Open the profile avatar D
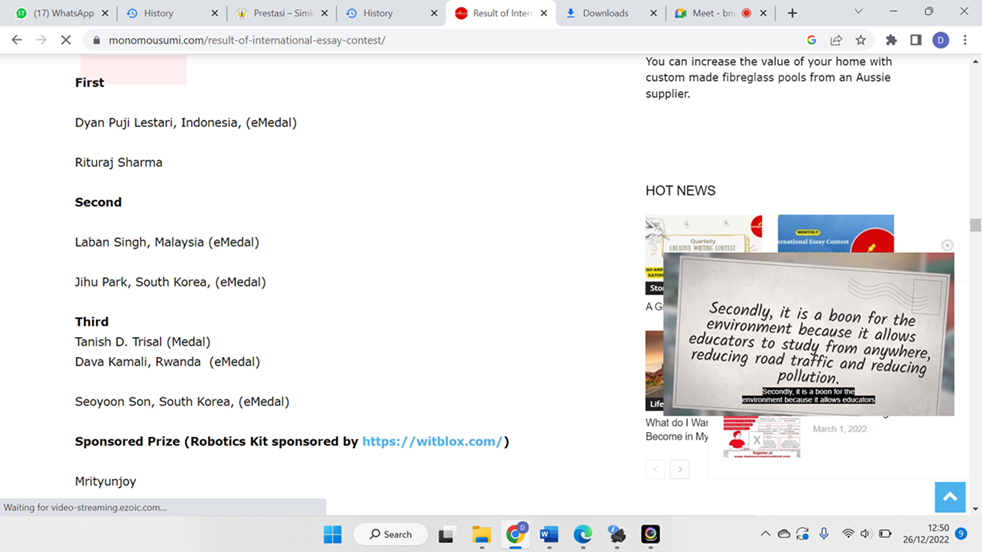This screenshot has height=552, width=982. pyautogui.click(x=940, y=40)
